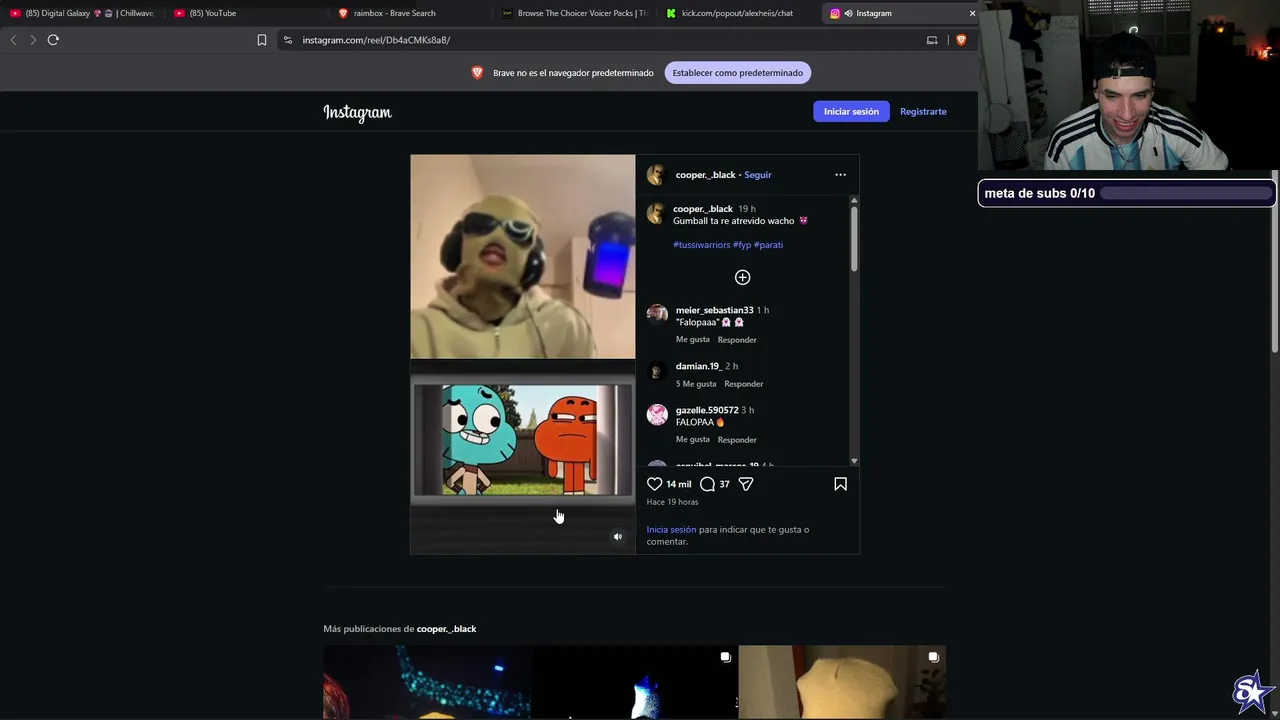Click Responder under meier_sebastian33's comment

pyautogui.click(x=737, y=340)
